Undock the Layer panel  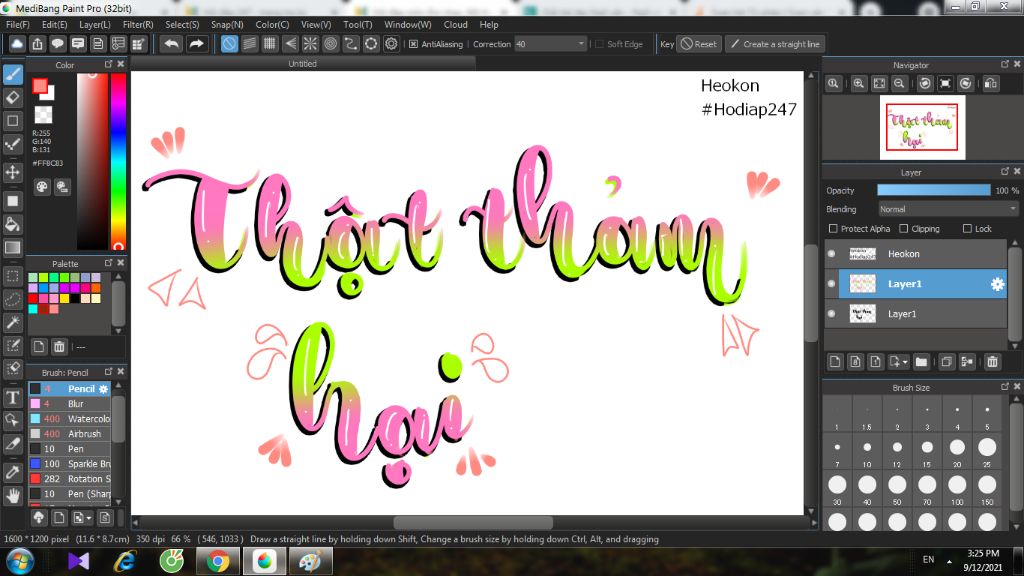[x=1004, y=171]
